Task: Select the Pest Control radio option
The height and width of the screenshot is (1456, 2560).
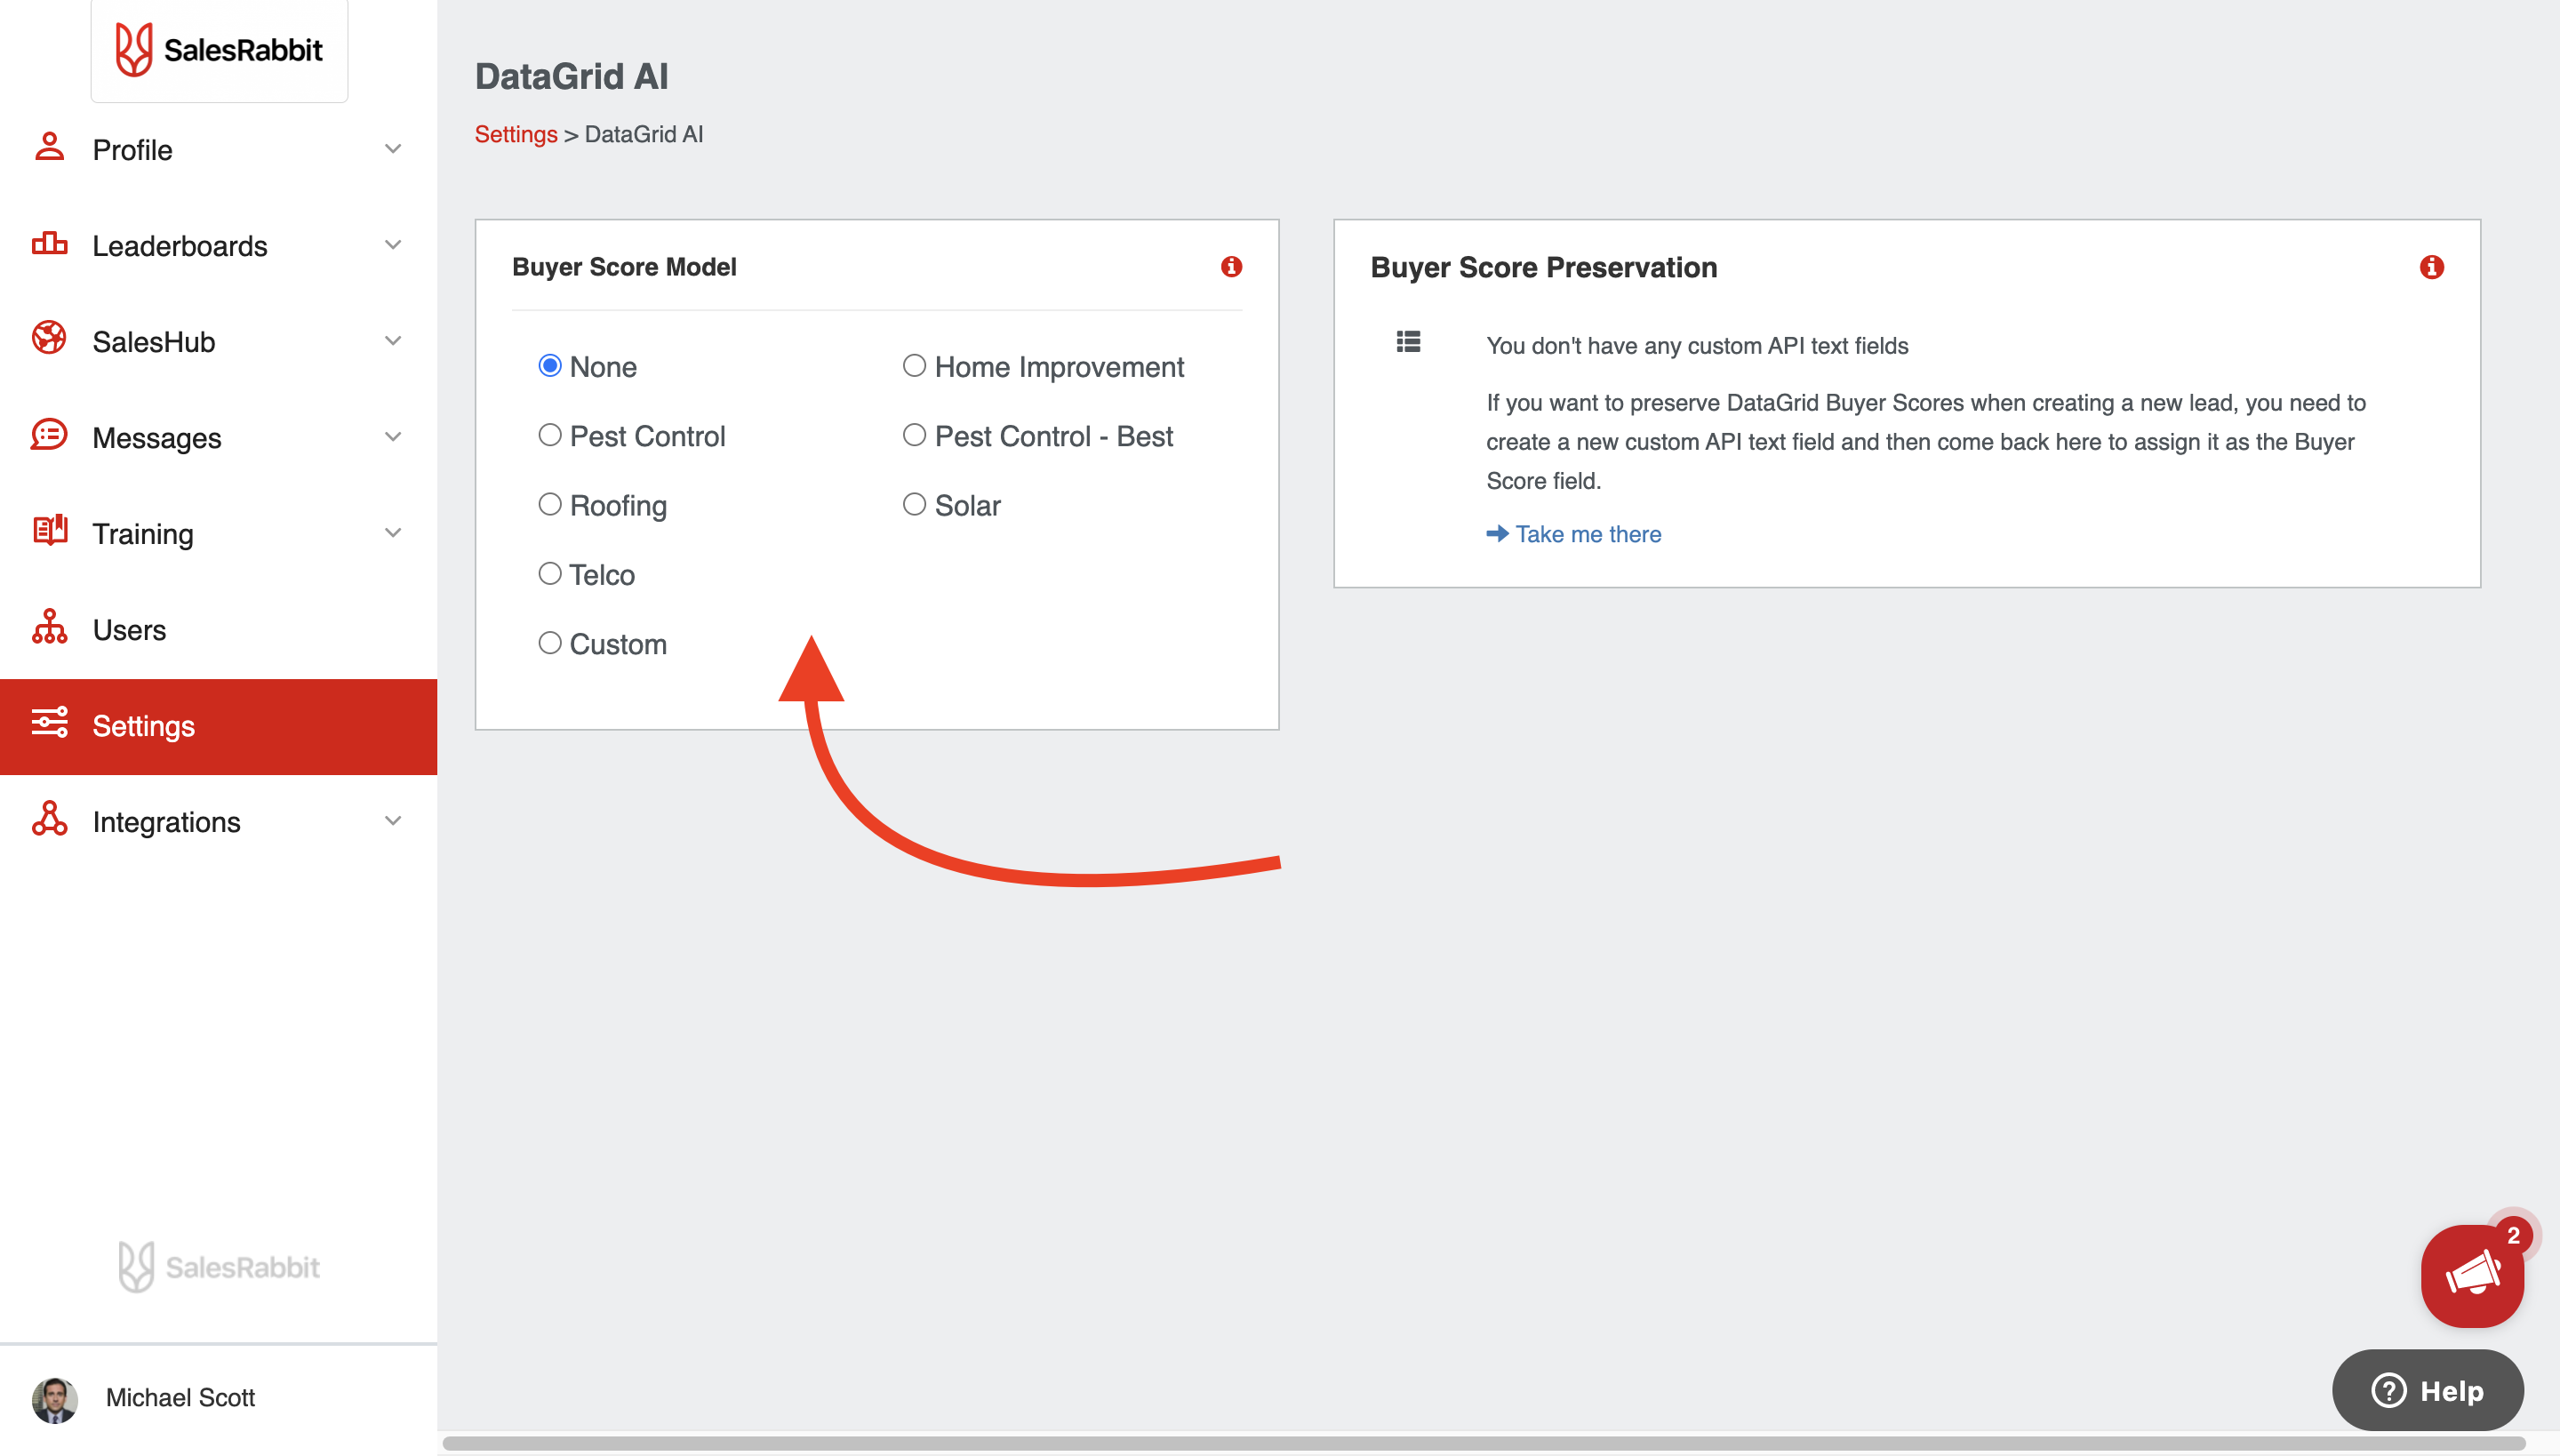Action: [x=549, y=435]
